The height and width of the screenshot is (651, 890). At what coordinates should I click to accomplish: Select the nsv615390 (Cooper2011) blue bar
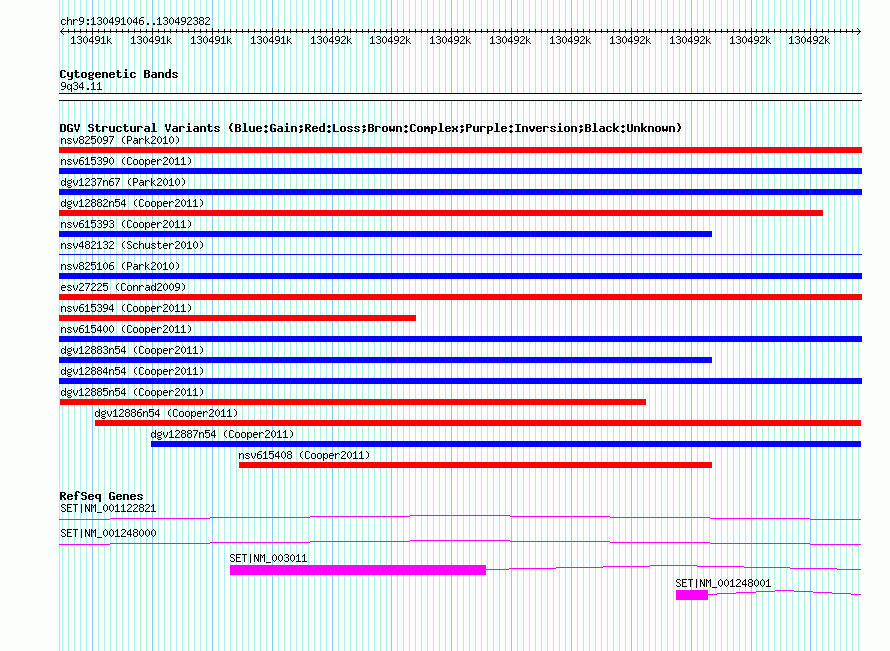[x=460, y=171]
